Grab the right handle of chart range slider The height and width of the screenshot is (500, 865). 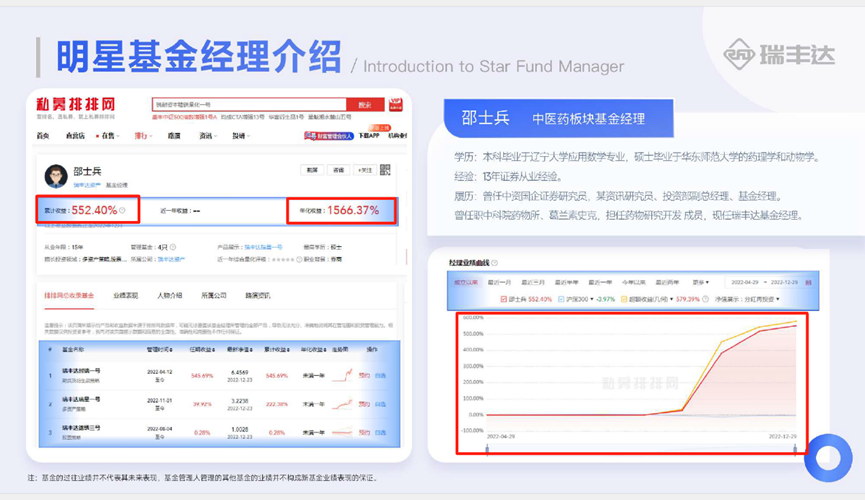click(795, 449)
